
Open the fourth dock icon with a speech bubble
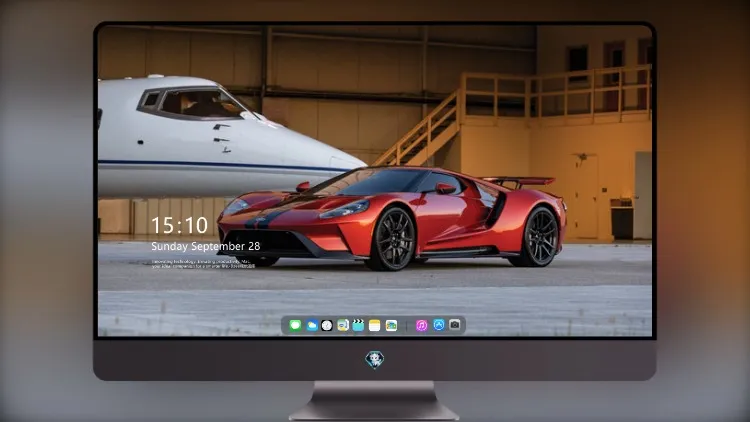(343, 325)
